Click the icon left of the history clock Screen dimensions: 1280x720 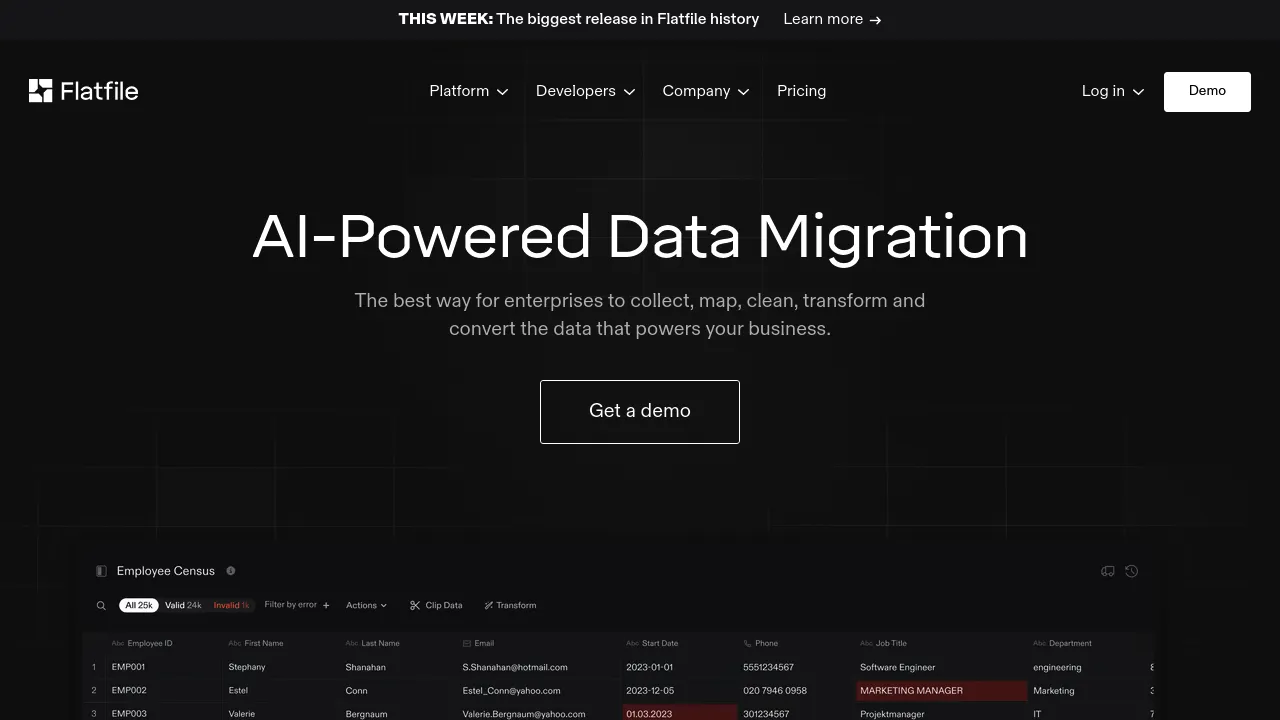(1108, 571)
